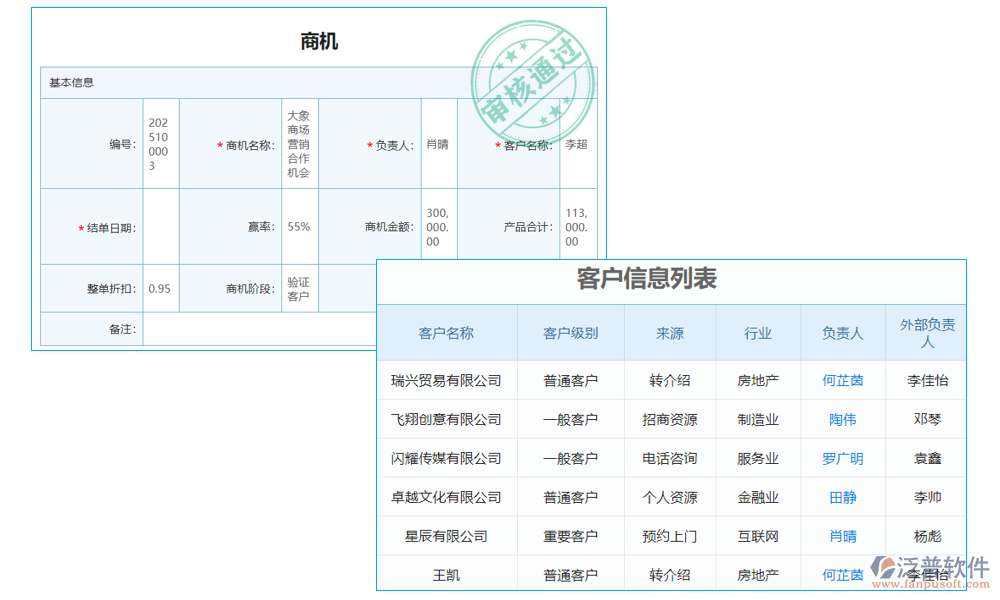
Task: Click the 行业 column header
Action: [758, 332]
